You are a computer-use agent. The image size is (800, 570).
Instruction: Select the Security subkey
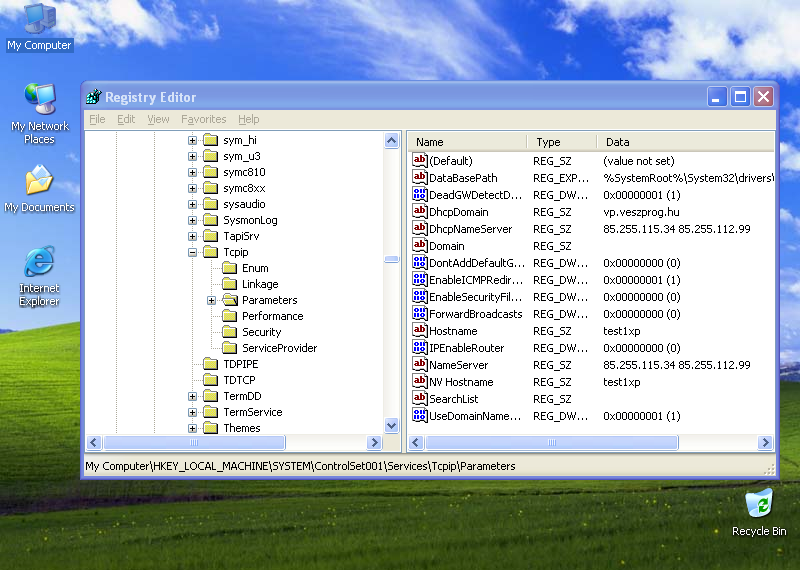(262, 332)
